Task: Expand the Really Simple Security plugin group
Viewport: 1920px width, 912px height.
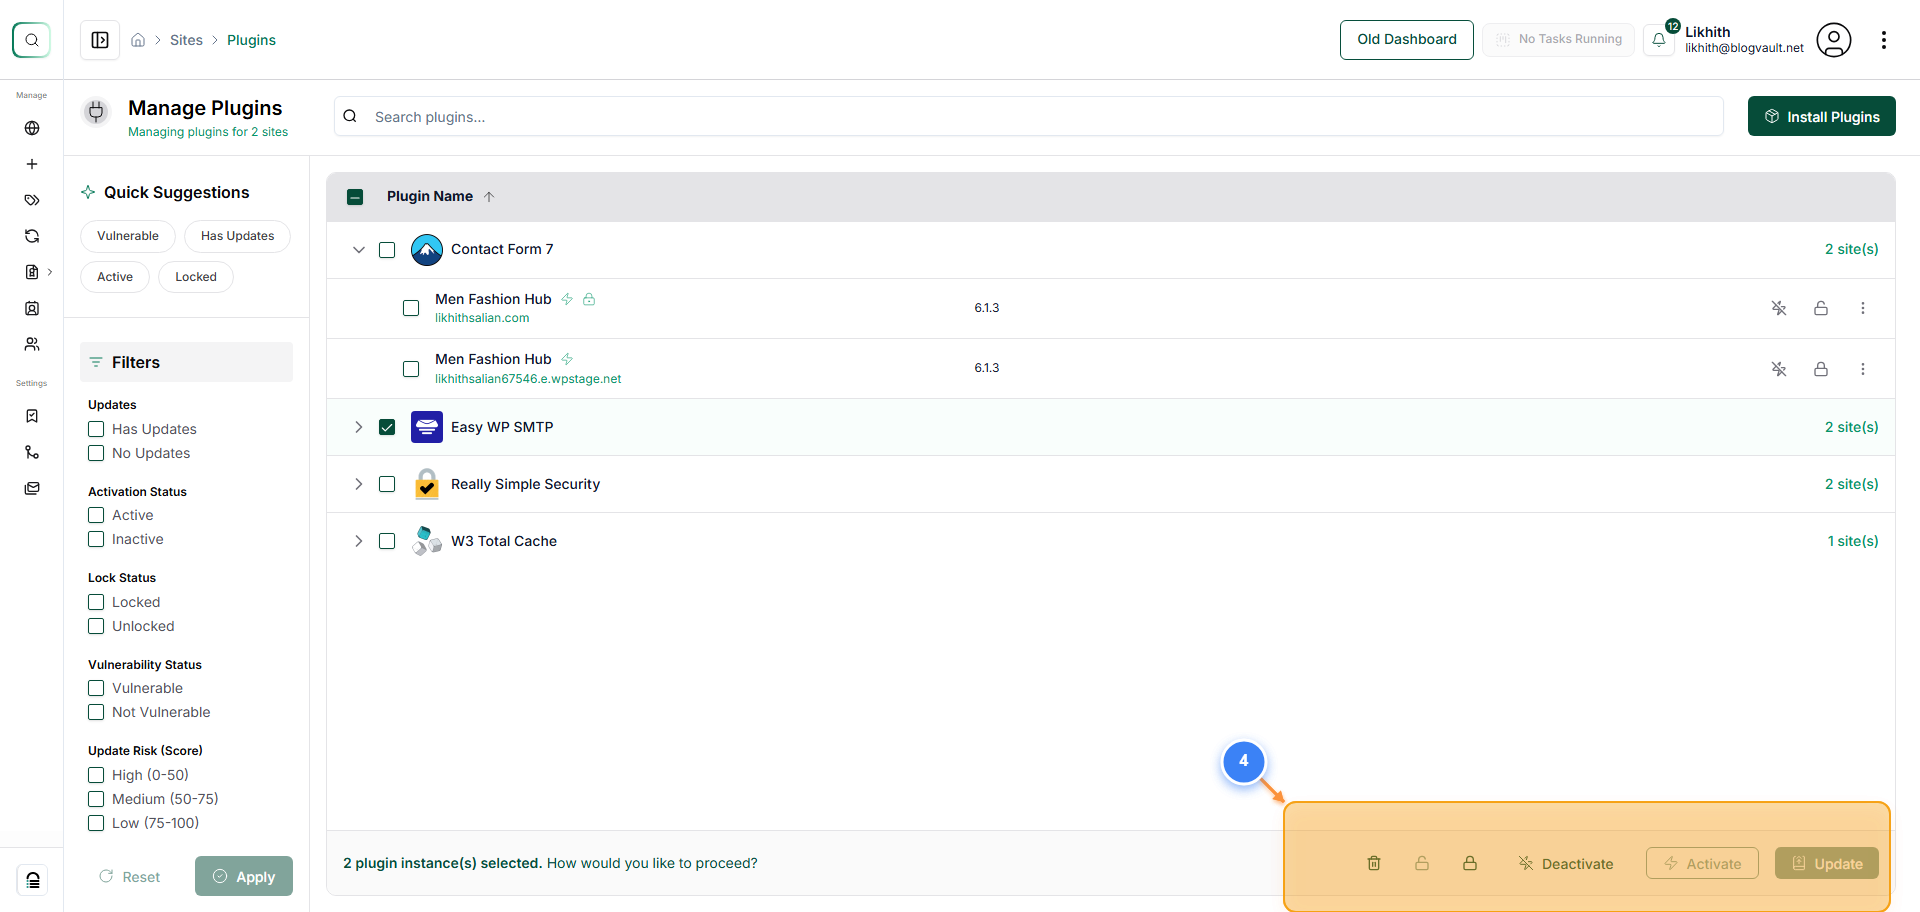Action: [359, 484]
